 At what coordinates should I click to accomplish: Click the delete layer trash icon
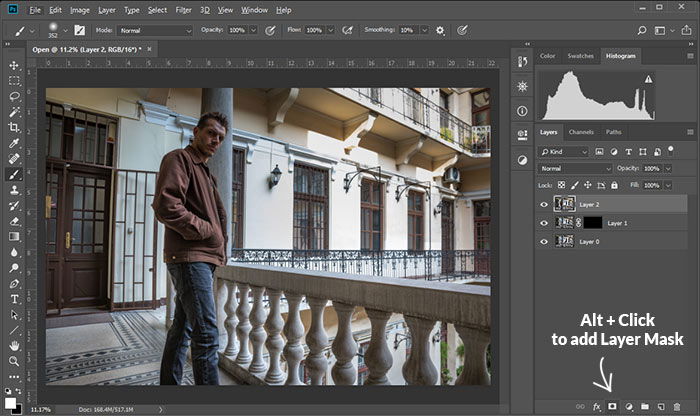[677, 407]
